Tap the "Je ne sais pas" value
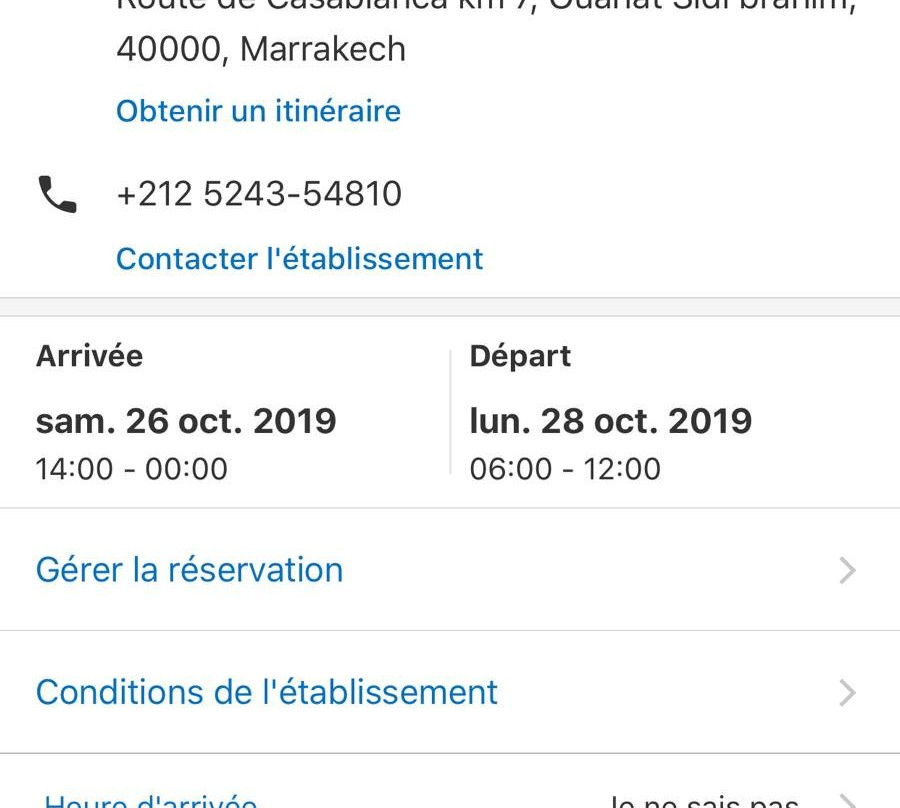Screen dimensions: 900x808 (x=704, y=802)
